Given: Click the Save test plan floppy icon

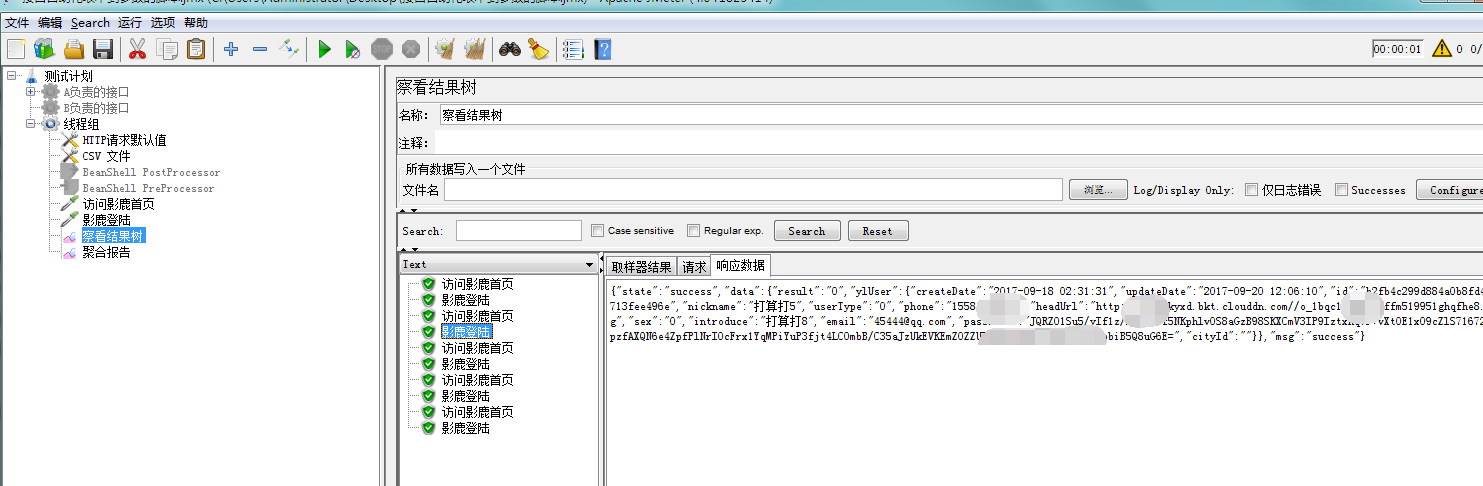Looking at the screenshot, I should (x=102, y=49).
